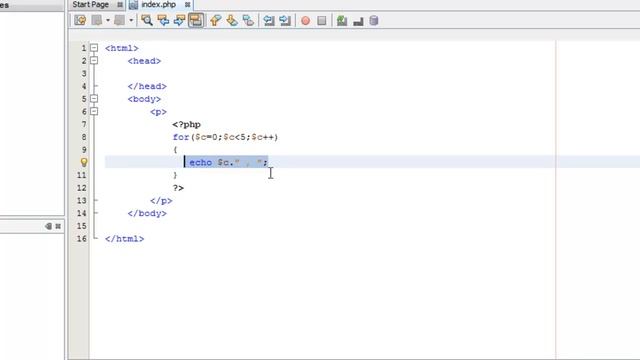
Task: Close the lower-left side panel
Action: [58, 226]
